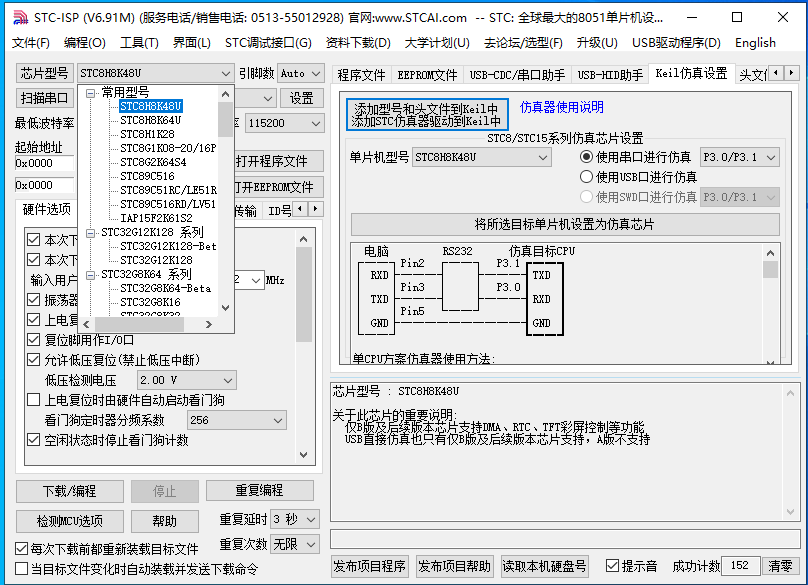The image size is (808, 585).
Task: Collapse the STC32G12K128 系列 node
Action: point(91,233)
